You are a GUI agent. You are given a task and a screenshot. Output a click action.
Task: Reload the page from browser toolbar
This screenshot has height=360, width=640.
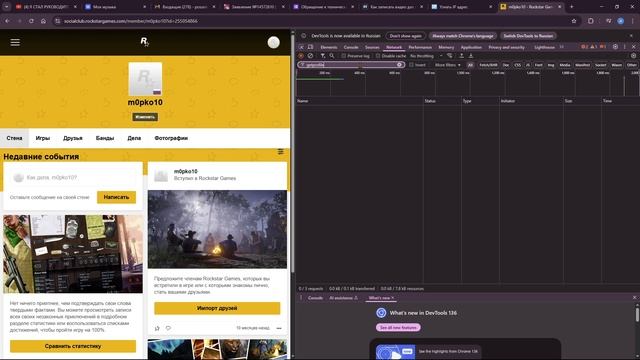(31, 21)
